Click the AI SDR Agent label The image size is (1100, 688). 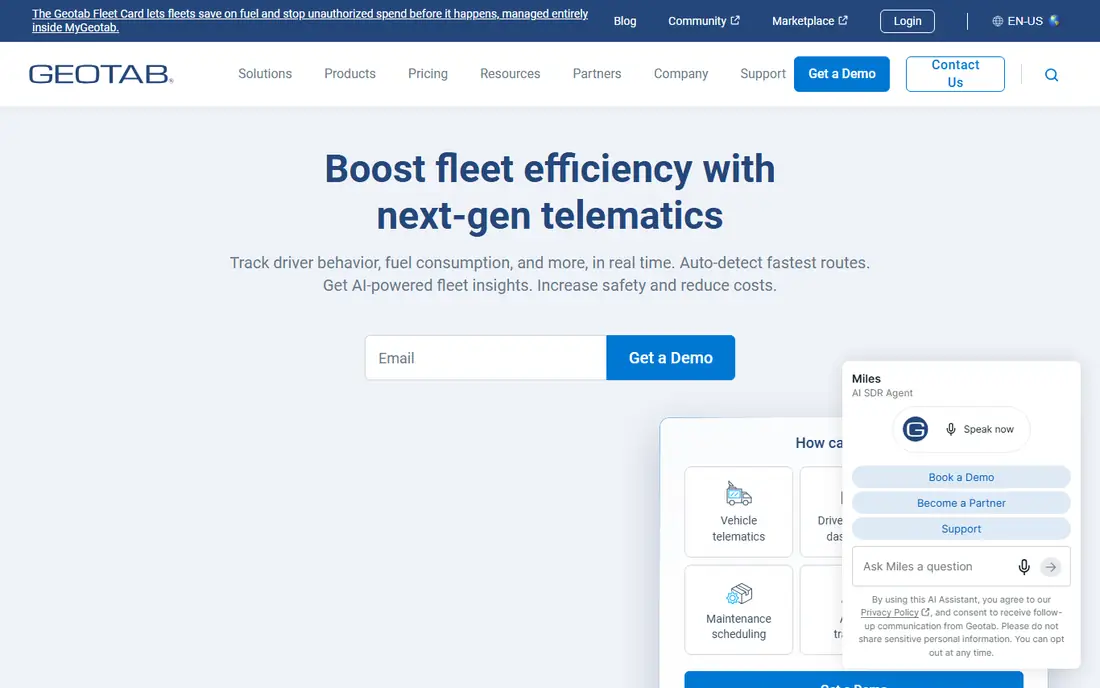point(882,393)
